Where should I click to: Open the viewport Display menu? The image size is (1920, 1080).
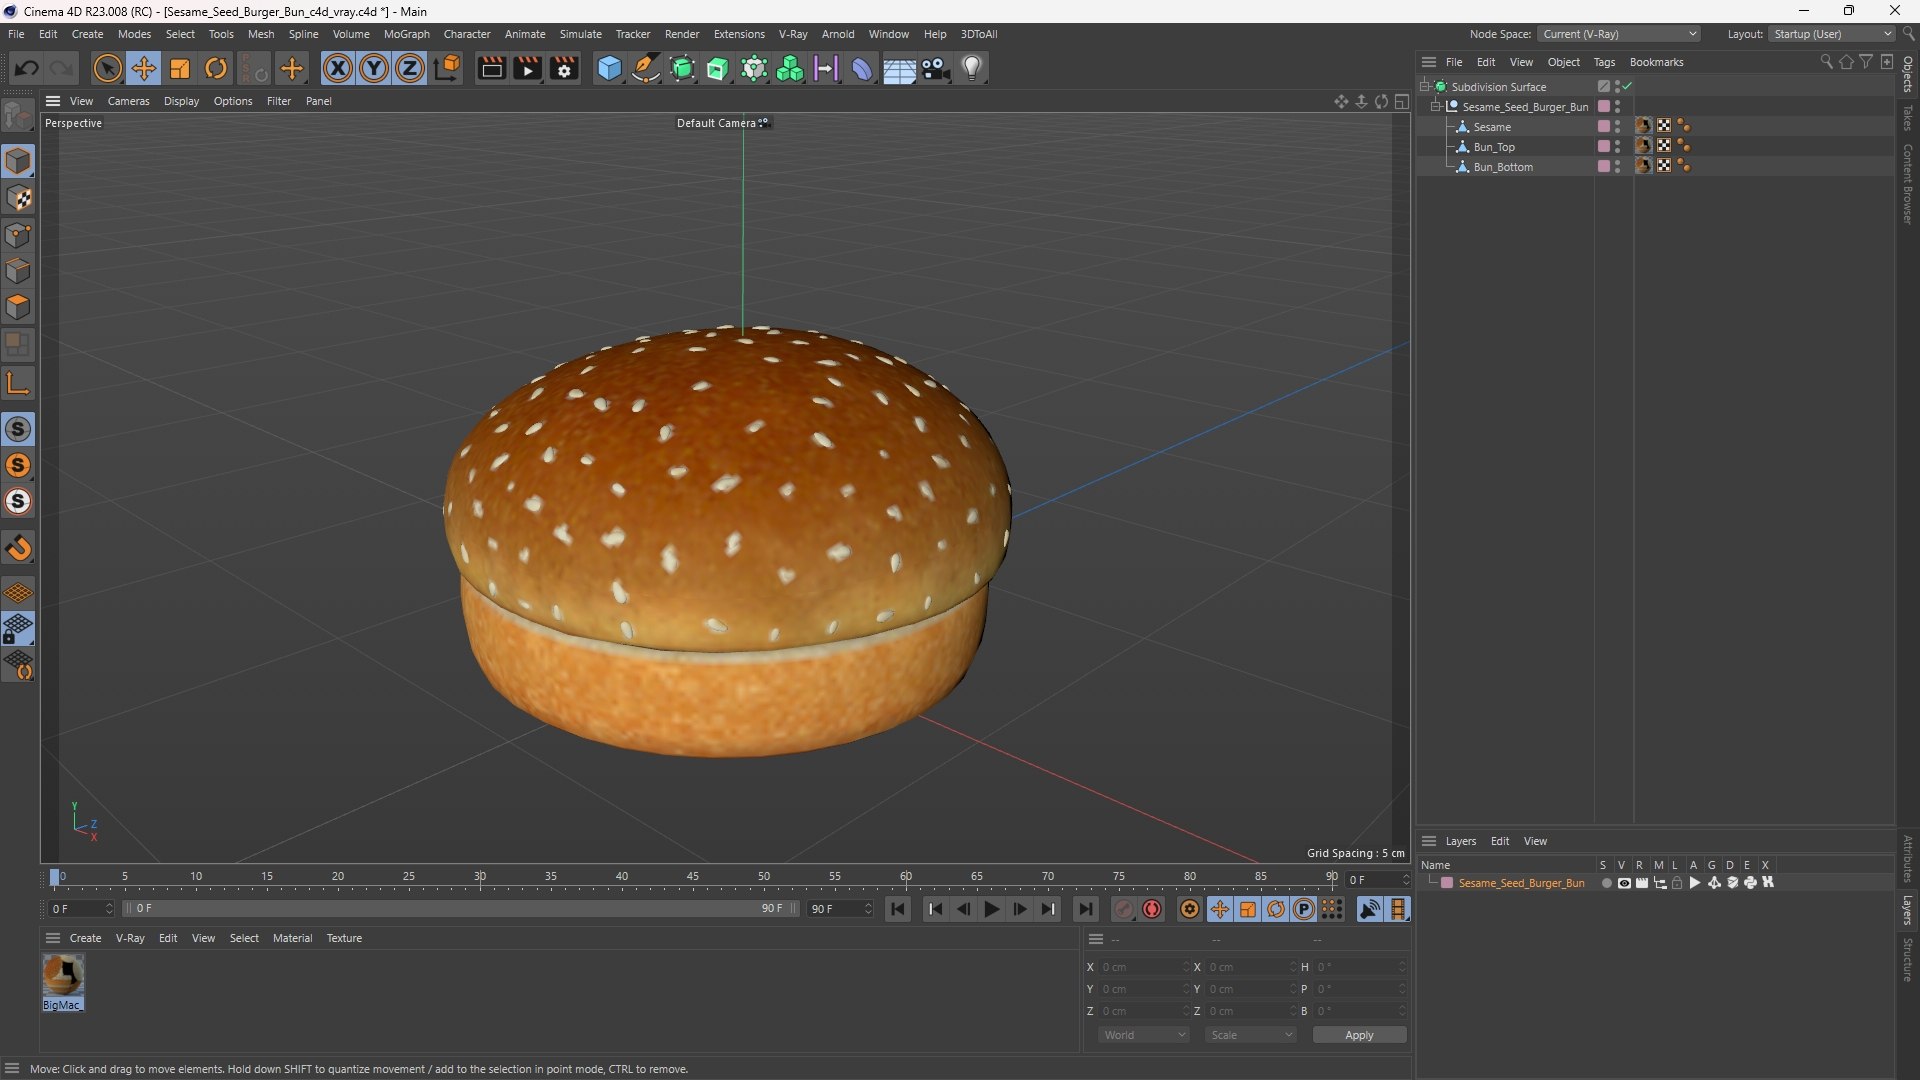click(181, 101)
